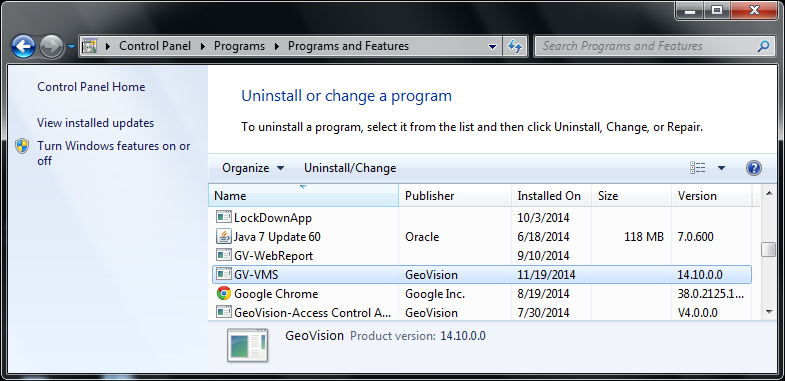Click the list scrollbar up arrow
The width and height of the screenshot is (785, 381).
[x=769, y=192]
